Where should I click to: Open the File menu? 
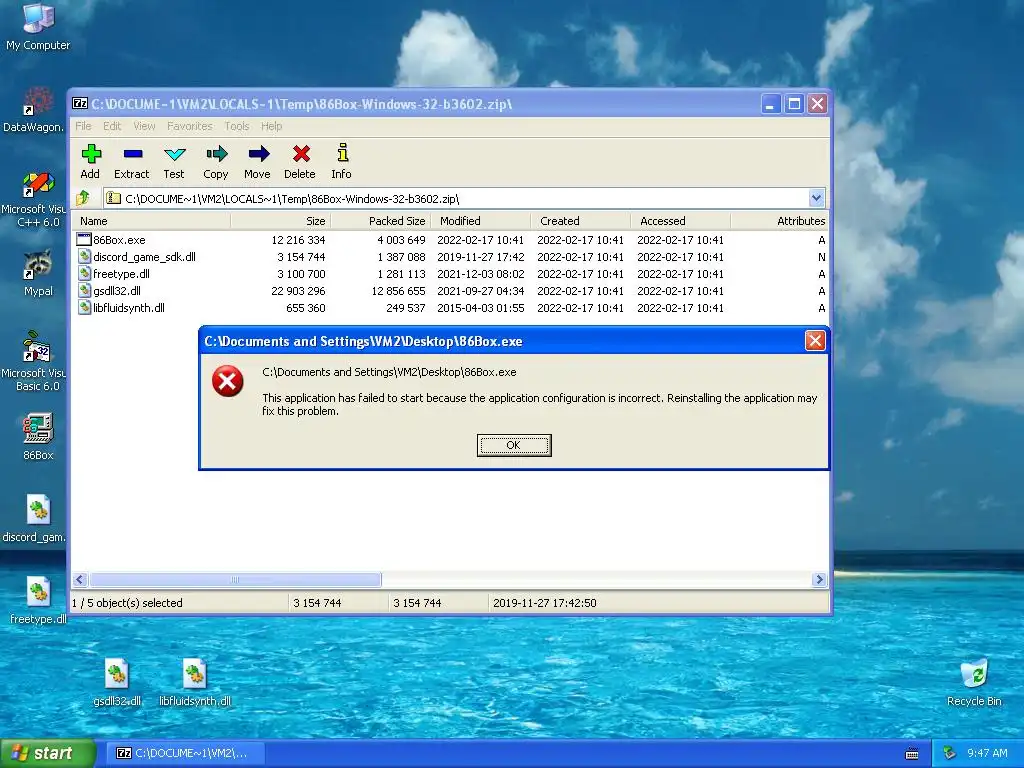(84, 126)
